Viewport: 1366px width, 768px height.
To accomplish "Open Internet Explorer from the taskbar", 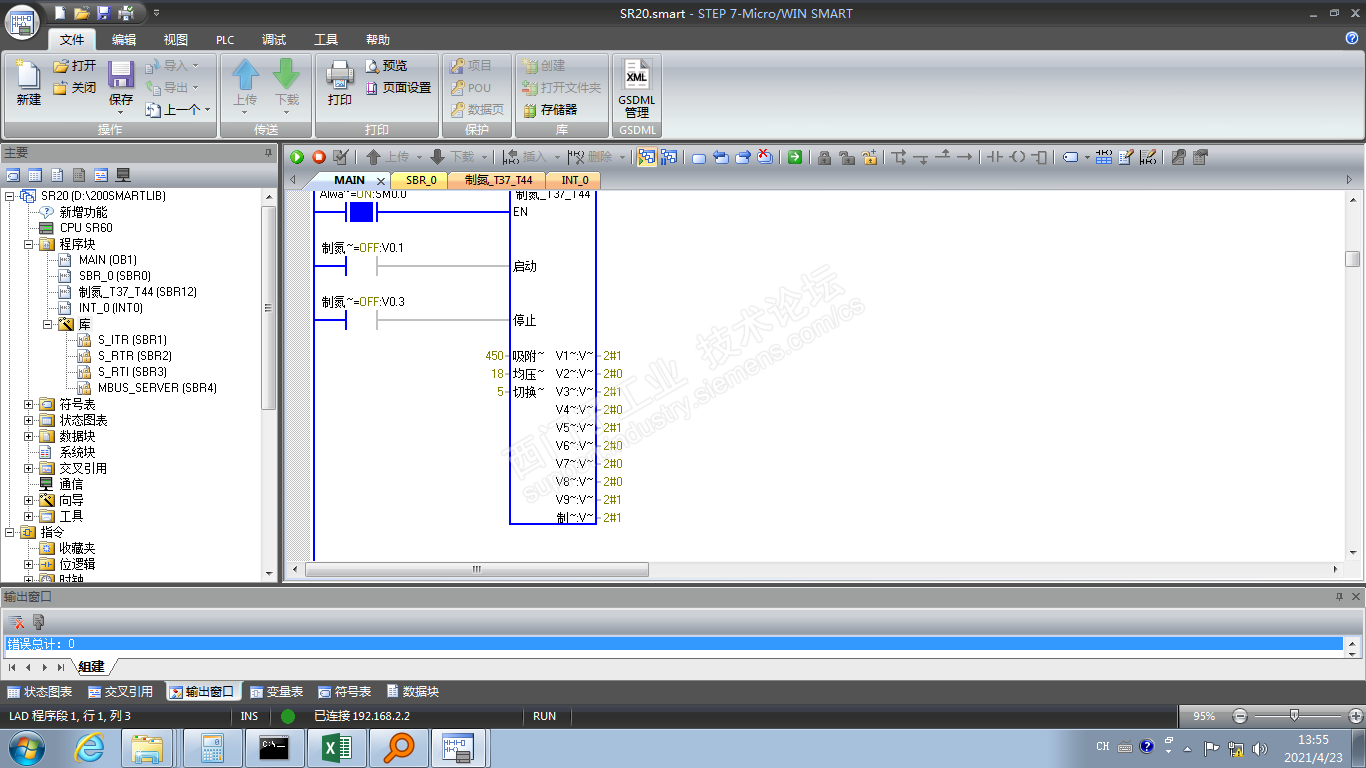I will tap(90, 748).
